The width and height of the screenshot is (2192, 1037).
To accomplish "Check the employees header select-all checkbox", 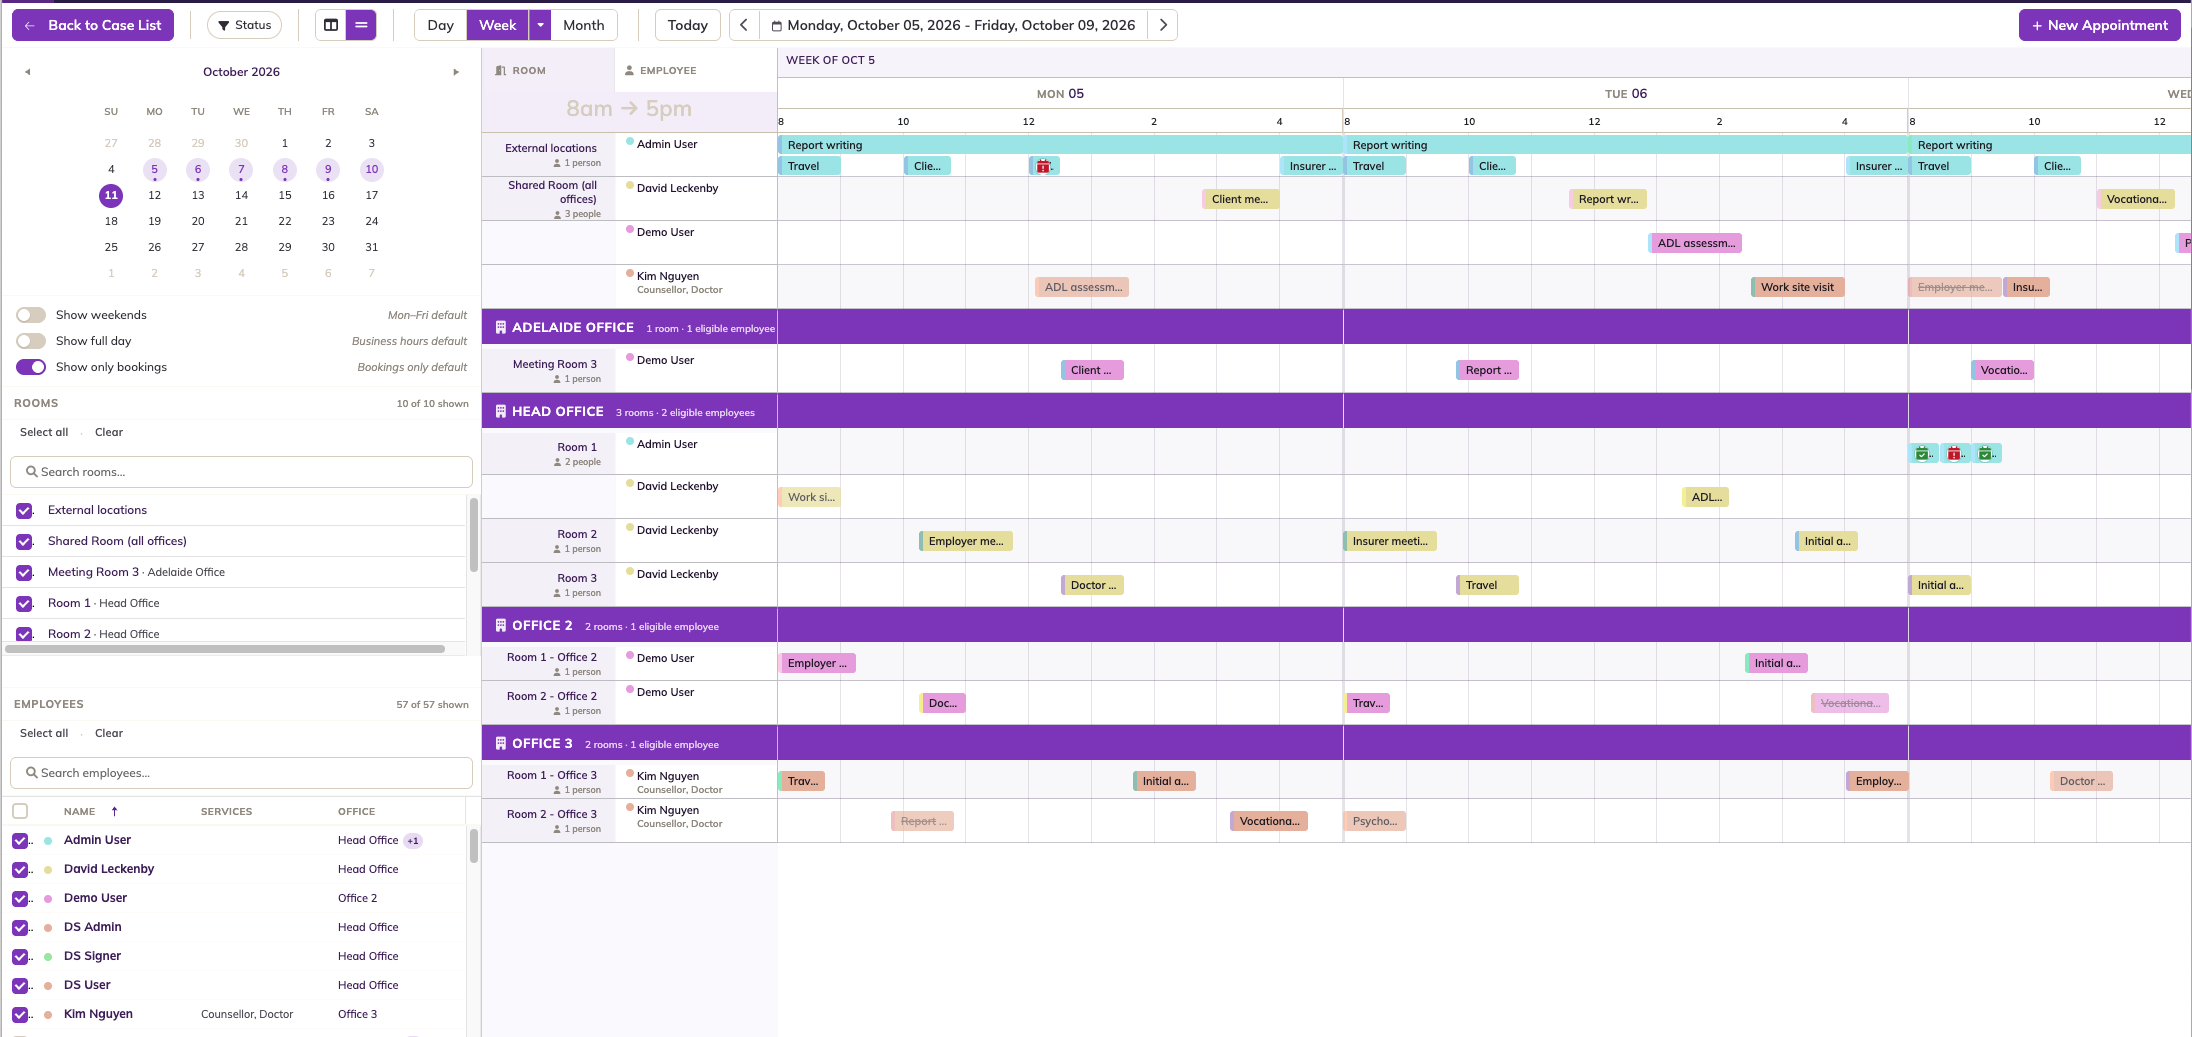I will point(20,811).
